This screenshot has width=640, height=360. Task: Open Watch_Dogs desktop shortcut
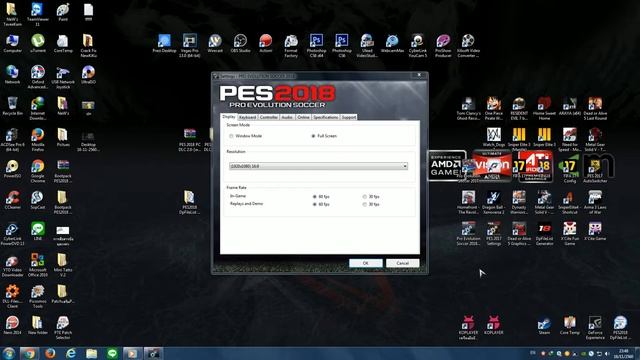(493, 137)
